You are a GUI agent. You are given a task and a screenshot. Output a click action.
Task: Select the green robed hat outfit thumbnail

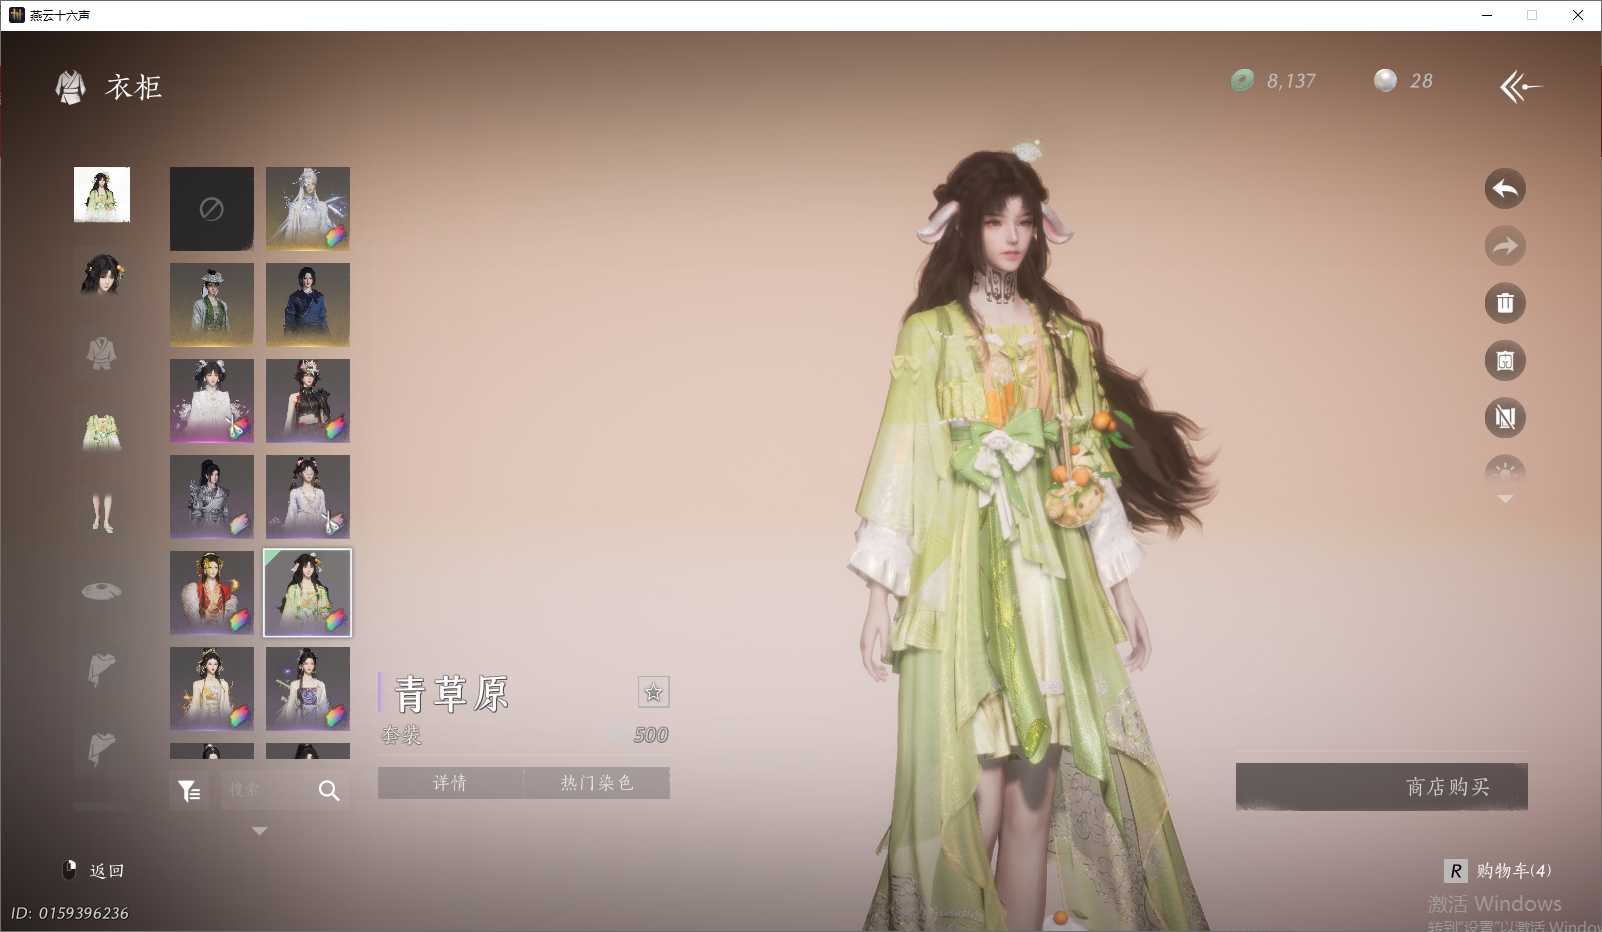[x=212, y=305]
